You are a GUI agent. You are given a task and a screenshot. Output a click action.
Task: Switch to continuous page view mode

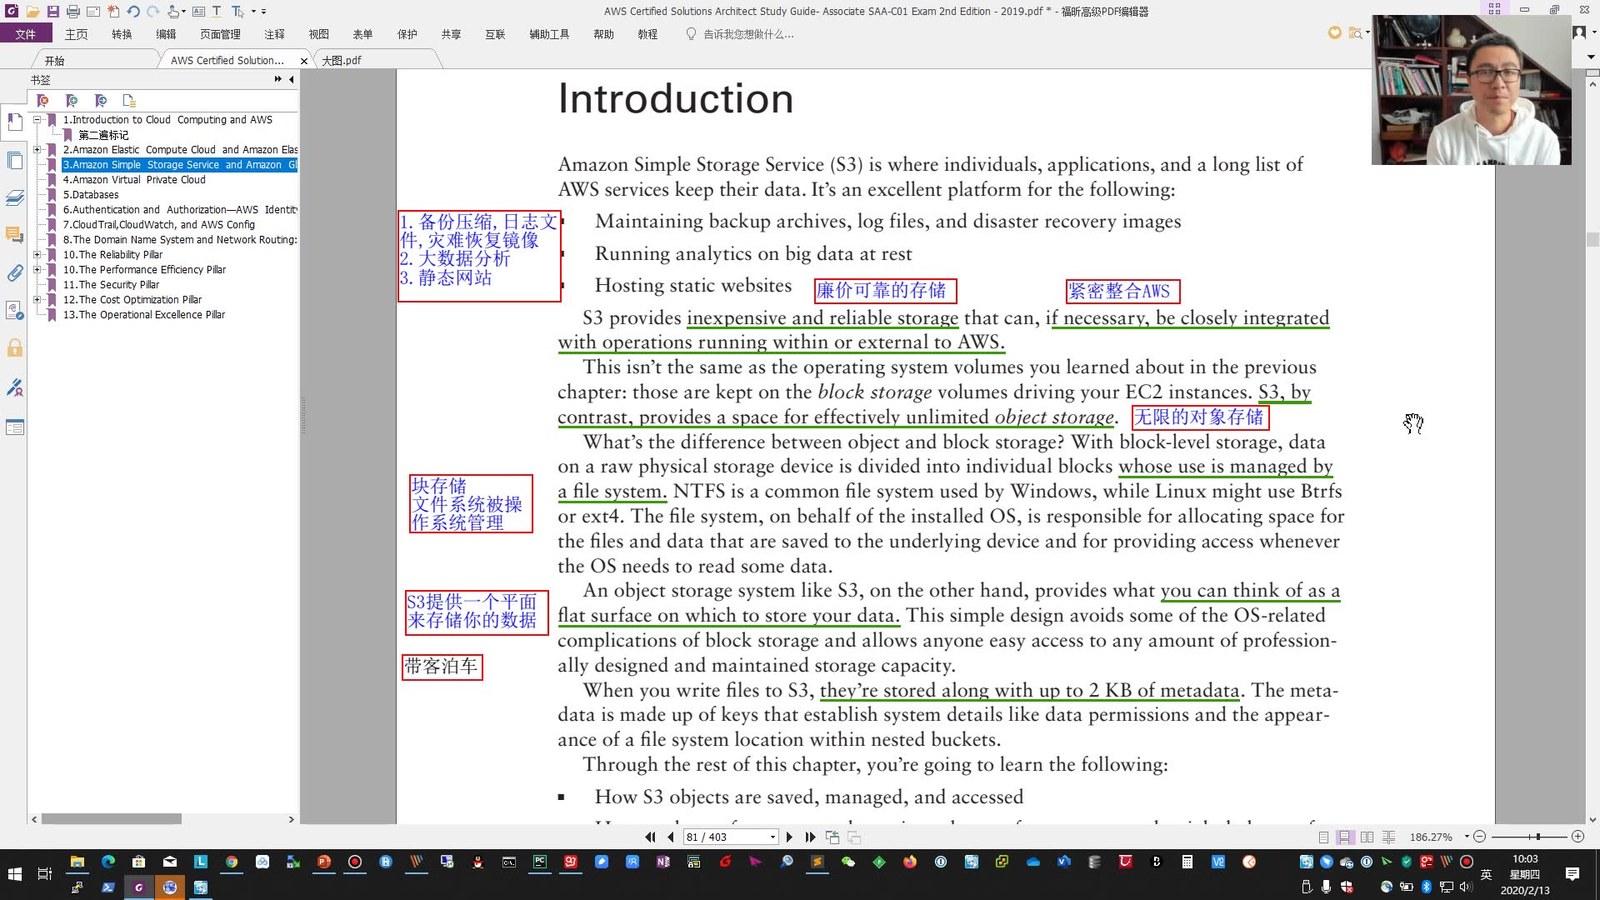coord(1345,837)
